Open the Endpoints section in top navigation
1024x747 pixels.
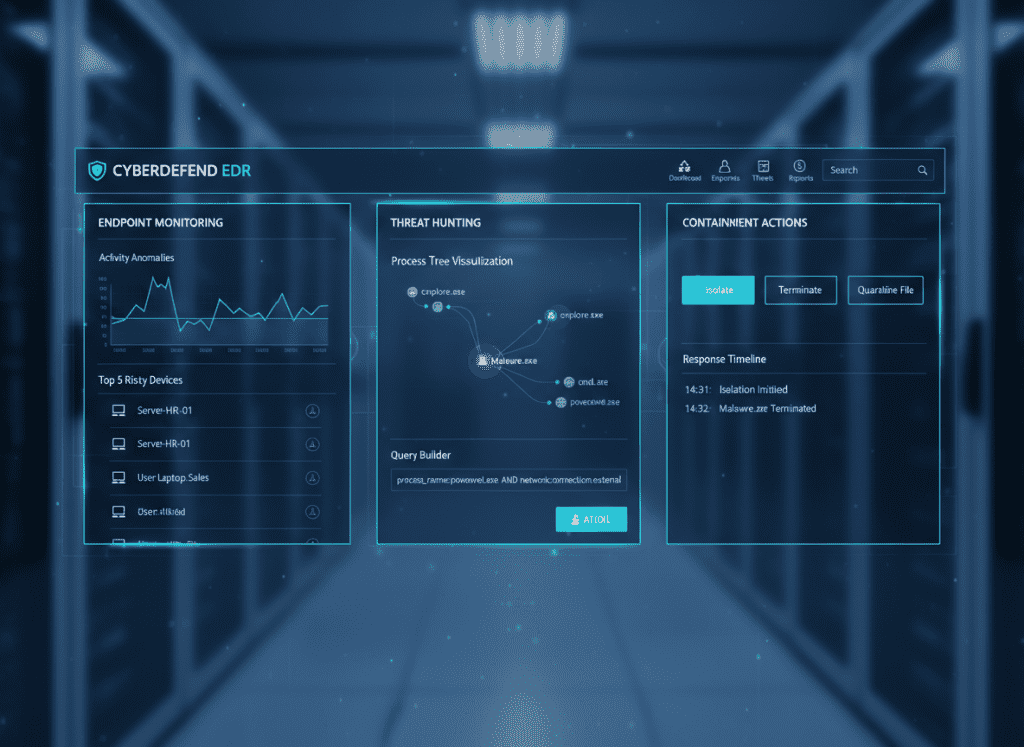coord(724,169)
